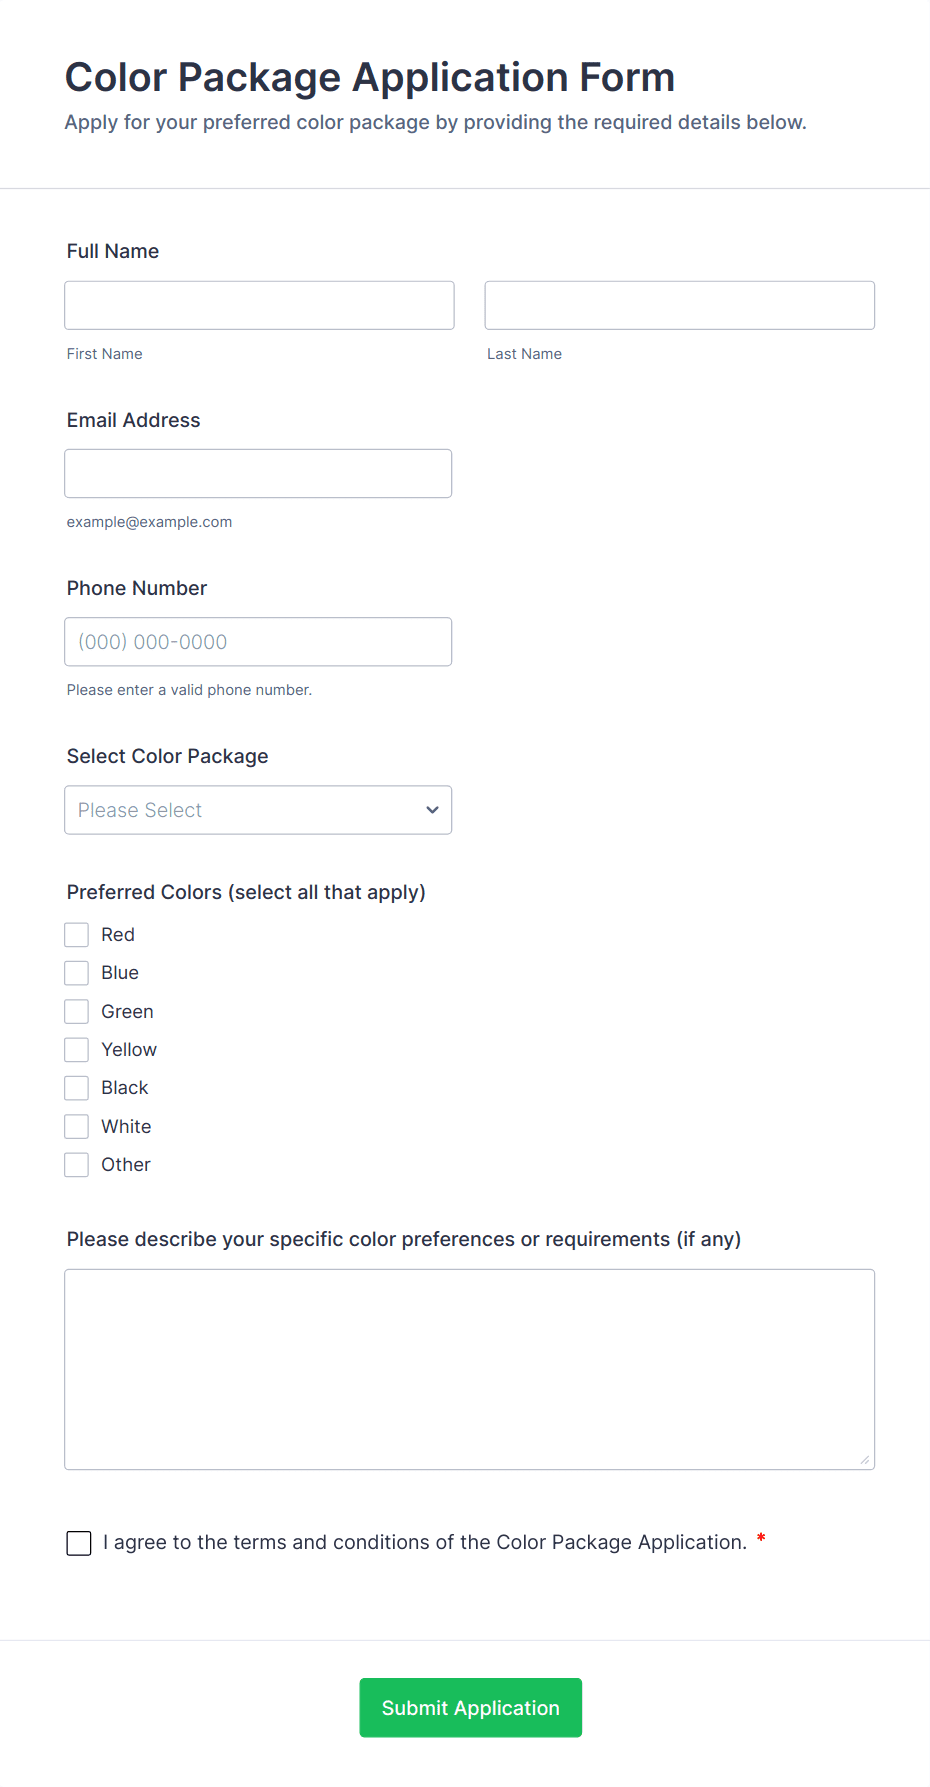Viewport: 930px width, 1787px height.
Task: Tick the Blue color checkbox
Action: coord(77,973)
